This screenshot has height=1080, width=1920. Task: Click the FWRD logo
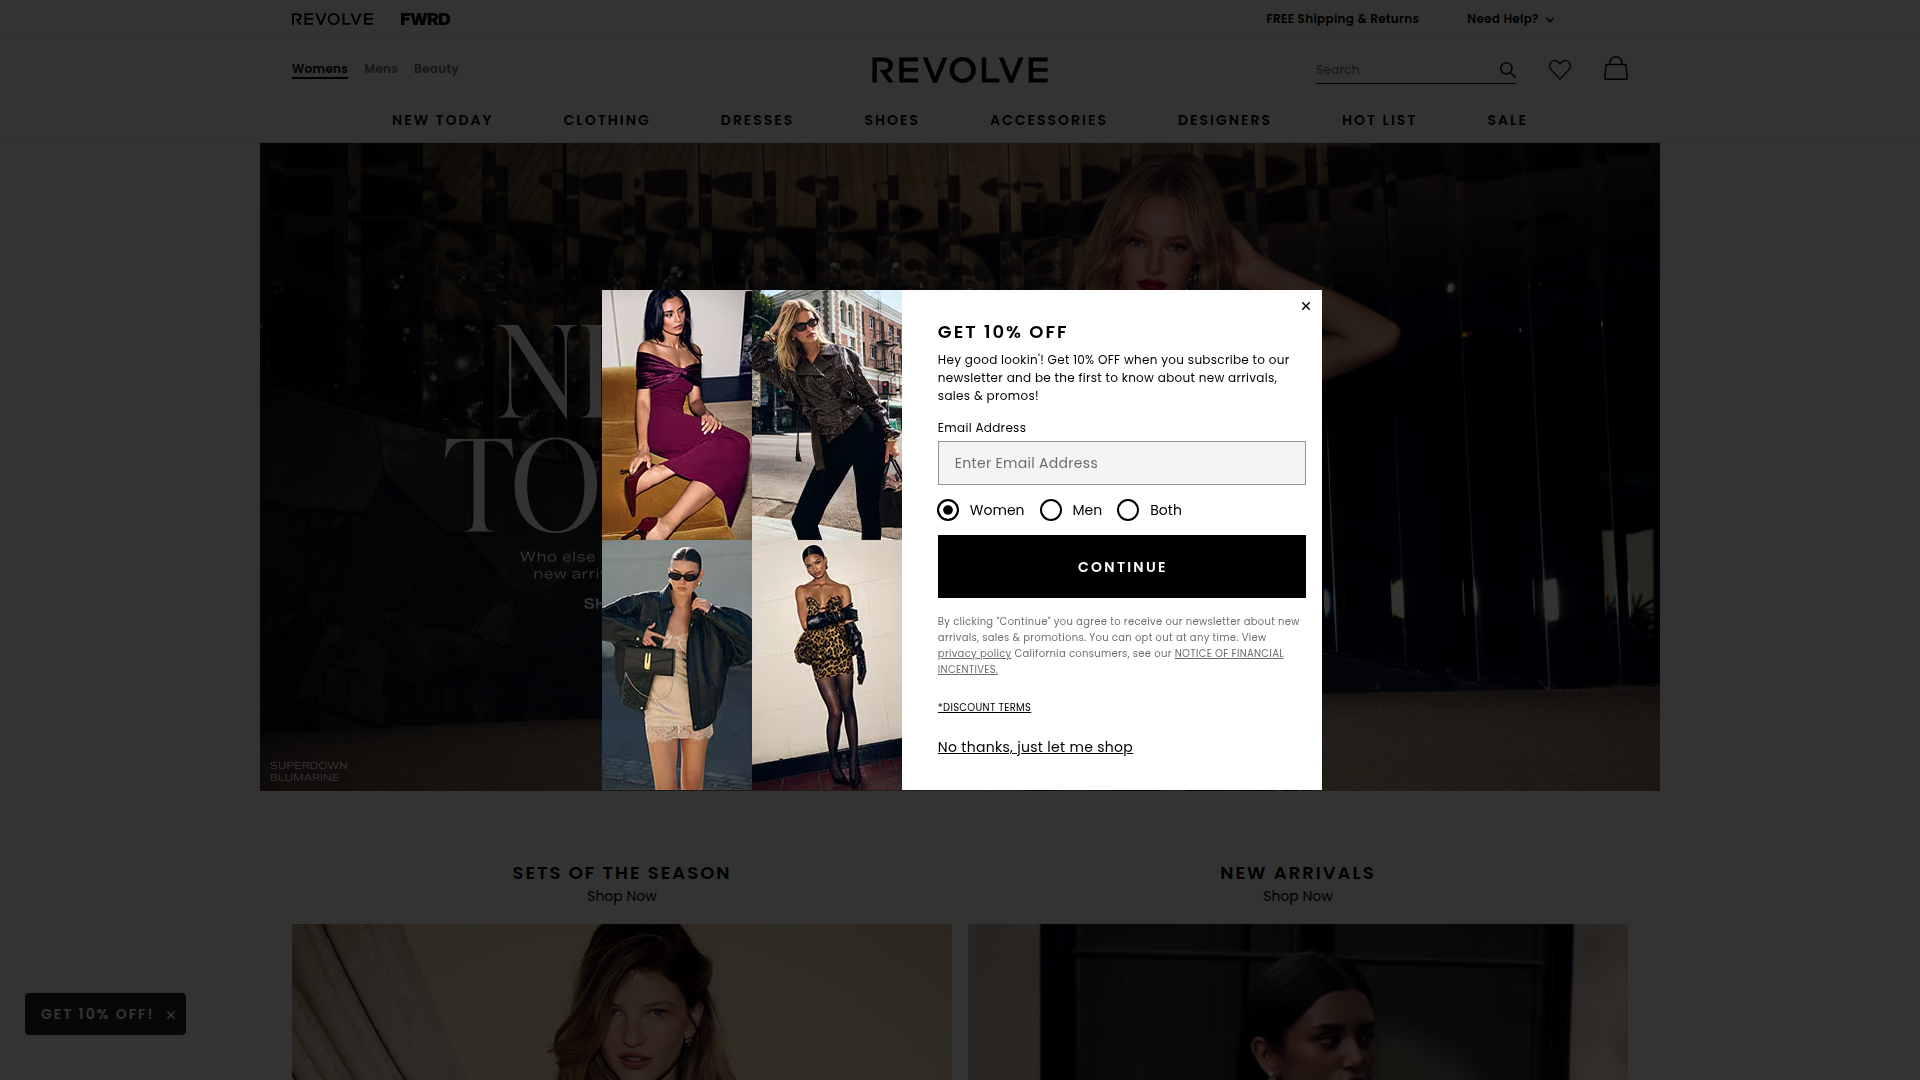click(425, 18)
